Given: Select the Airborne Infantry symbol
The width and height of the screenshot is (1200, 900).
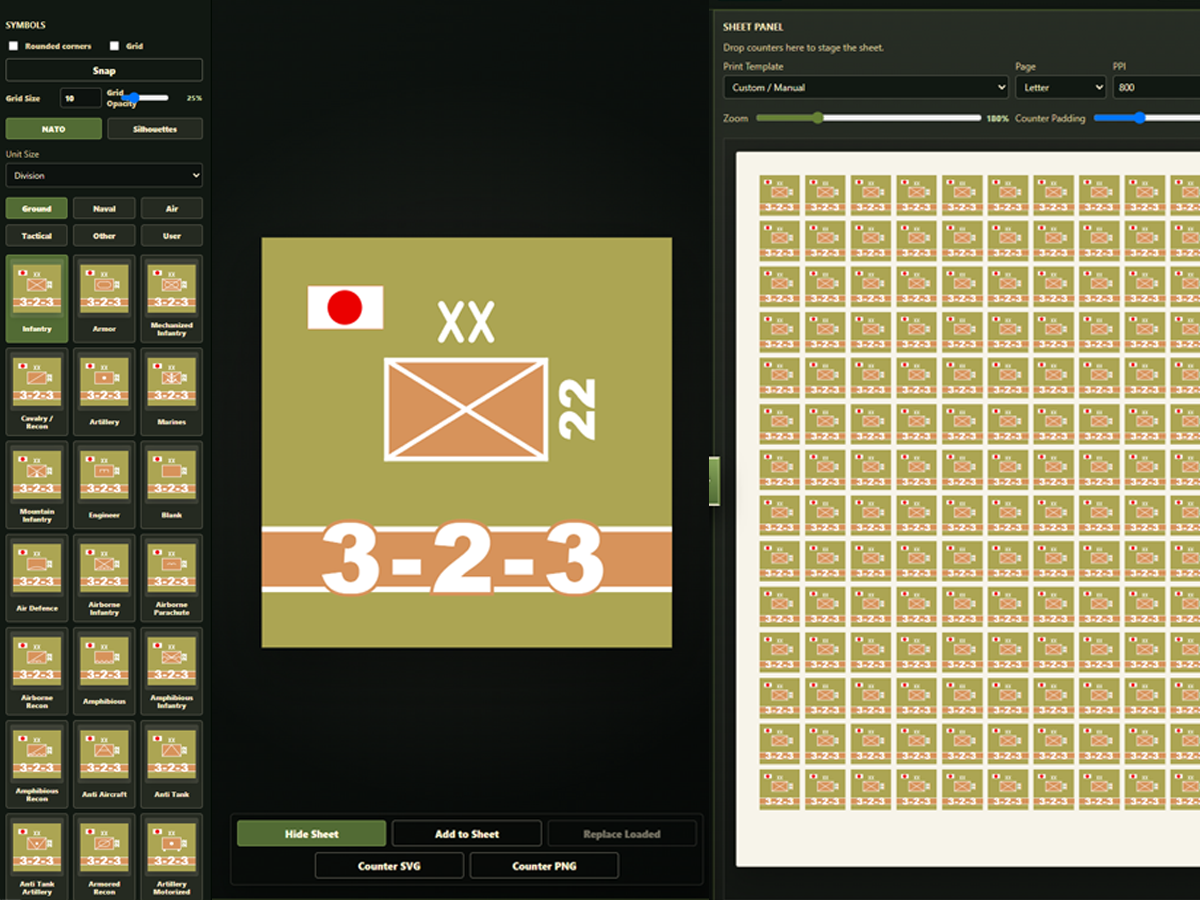Looking at the screenshot, I should point(104,578).
